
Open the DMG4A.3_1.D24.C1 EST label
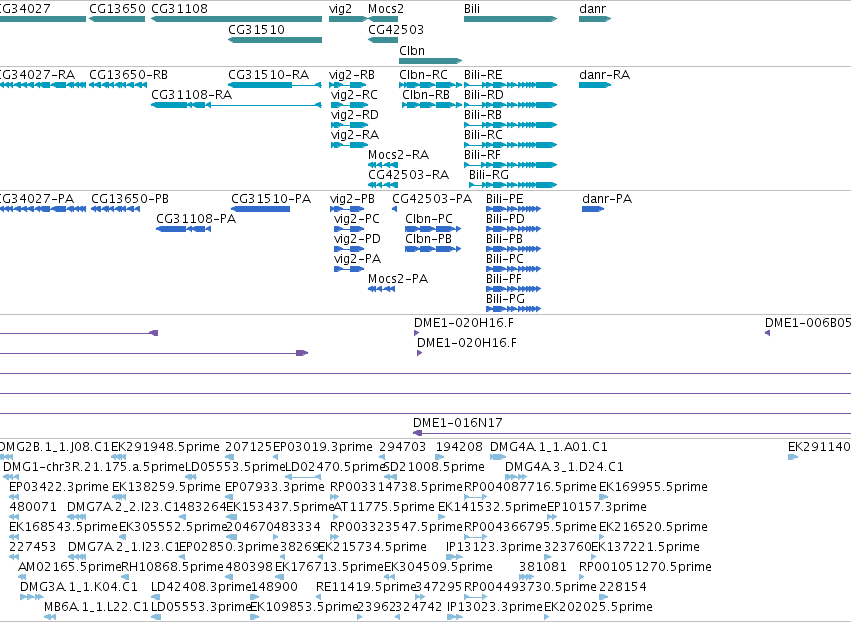[x=564, y=467]
